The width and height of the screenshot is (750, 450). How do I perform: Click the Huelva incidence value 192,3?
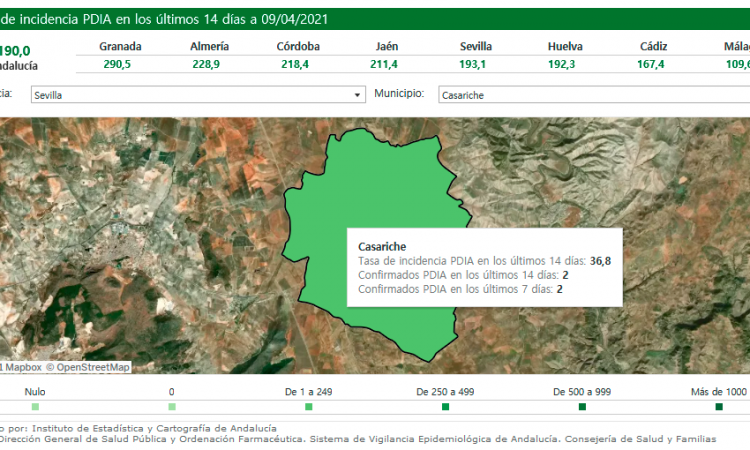(565, 64)
